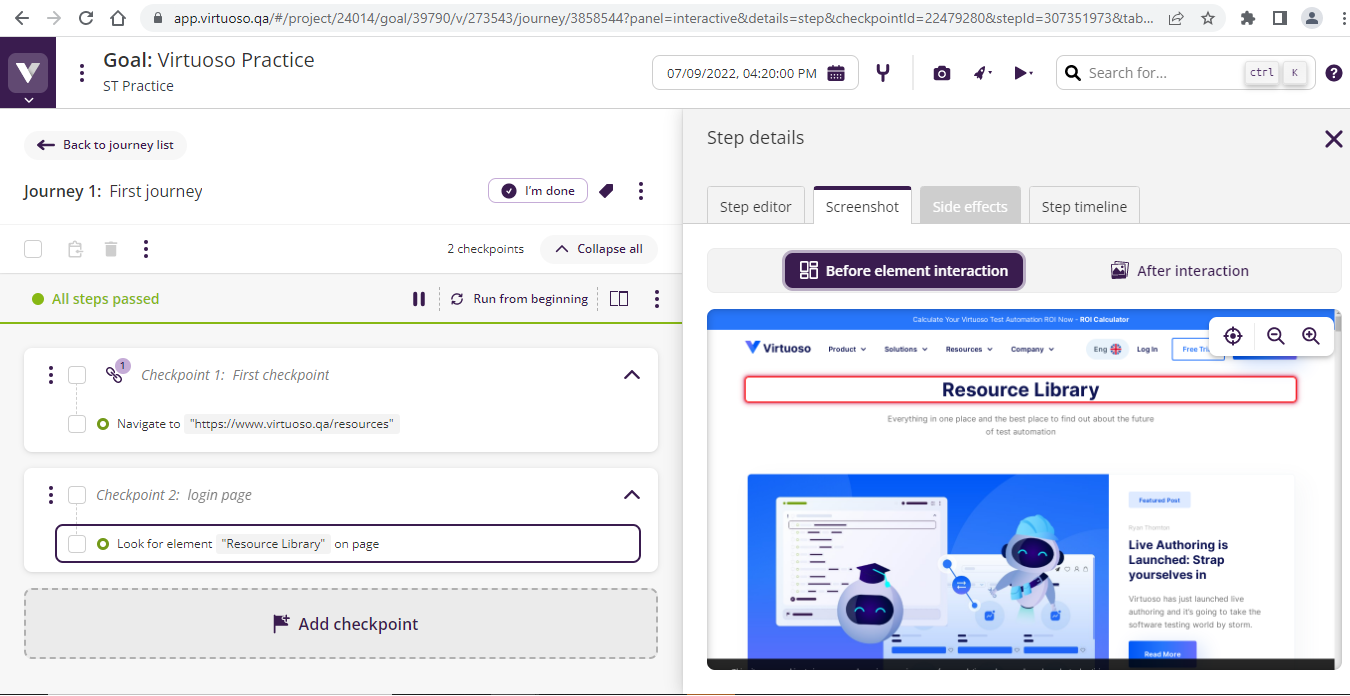The image size is (1350, 696).
Task: Click the Add checkpoint button
Action: [x=341, y=624]
